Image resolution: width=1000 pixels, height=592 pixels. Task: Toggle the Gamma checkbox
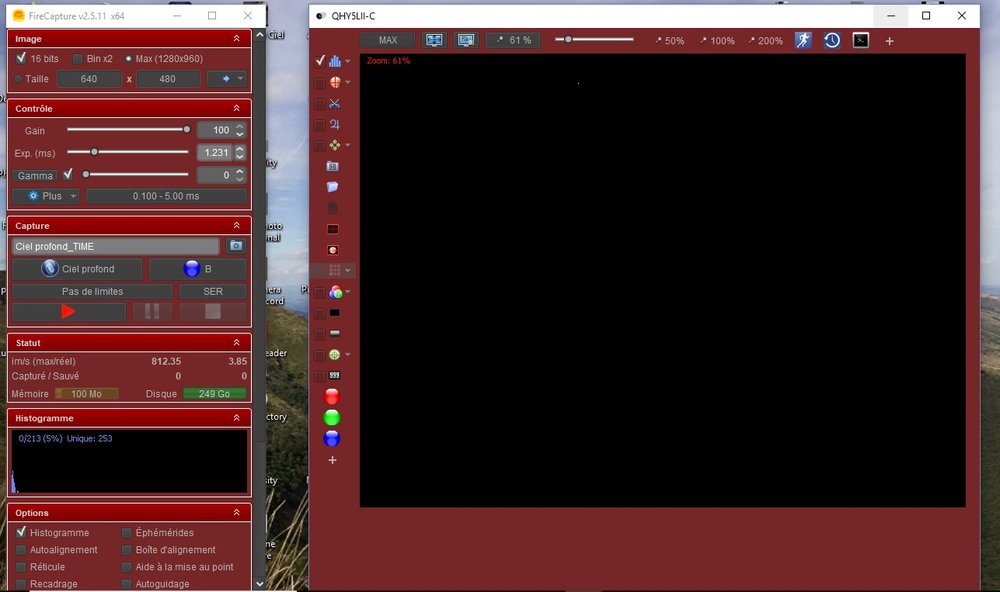68,174
